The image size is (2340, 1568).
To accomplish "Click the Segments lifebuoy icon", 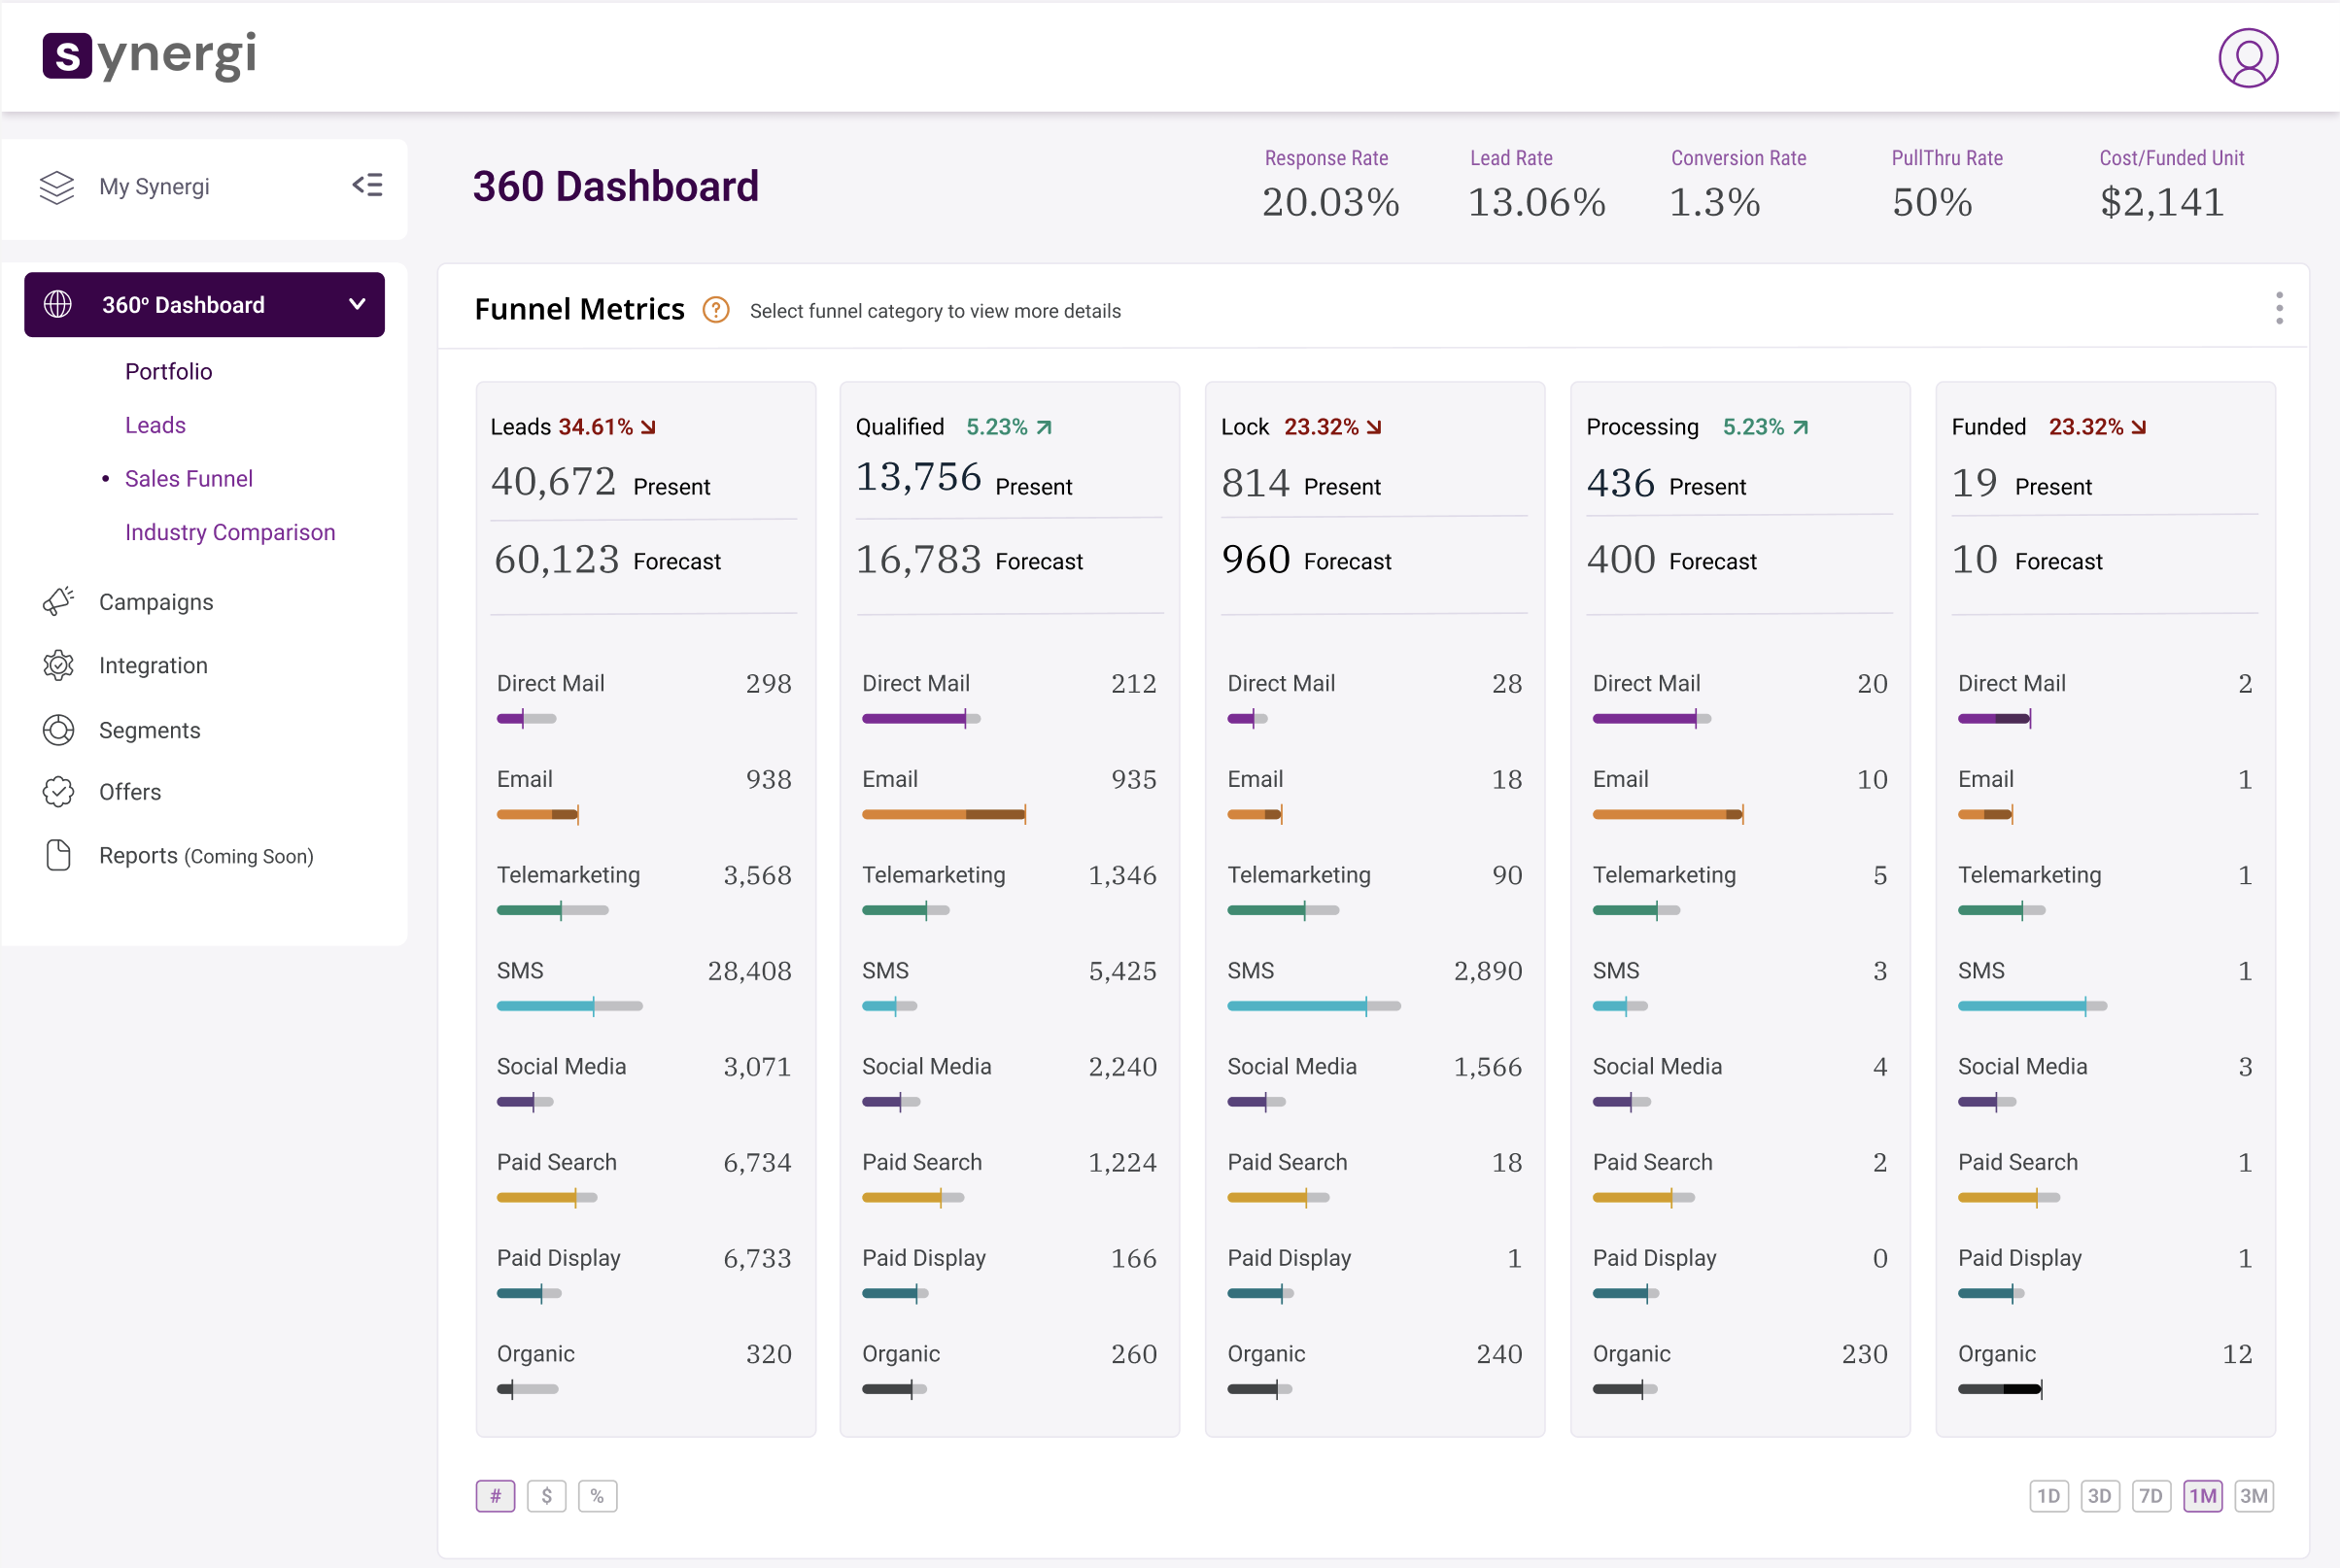I will pos(58,730).
